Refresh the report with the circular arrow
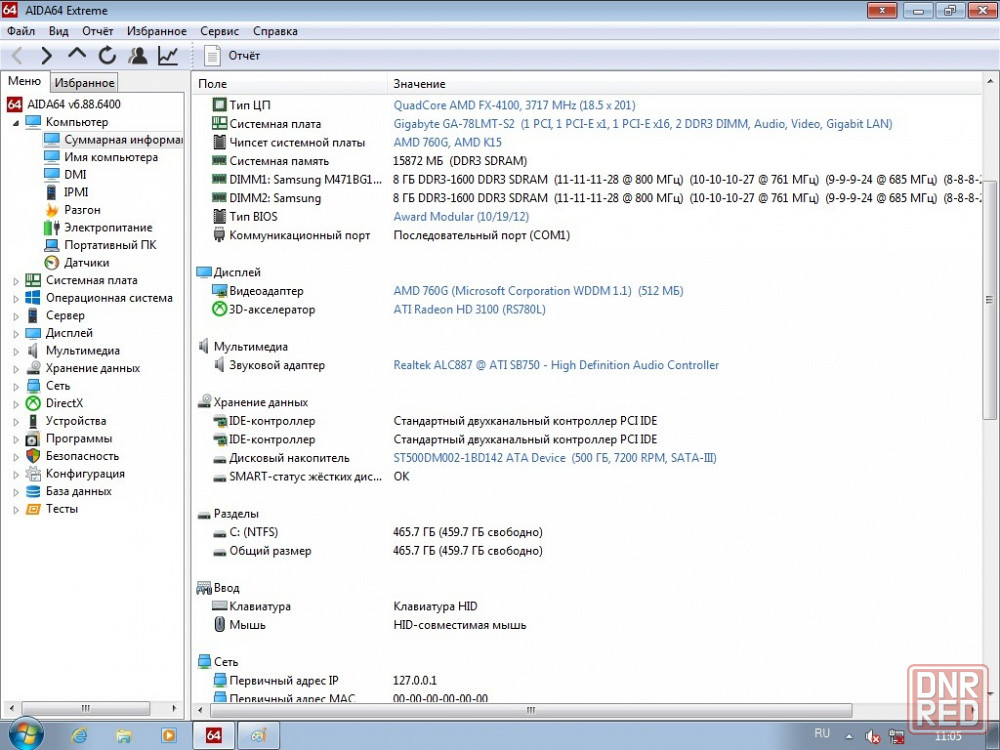Image resolution: width=1000 pixels, height=750 pixels. [107, 55]
